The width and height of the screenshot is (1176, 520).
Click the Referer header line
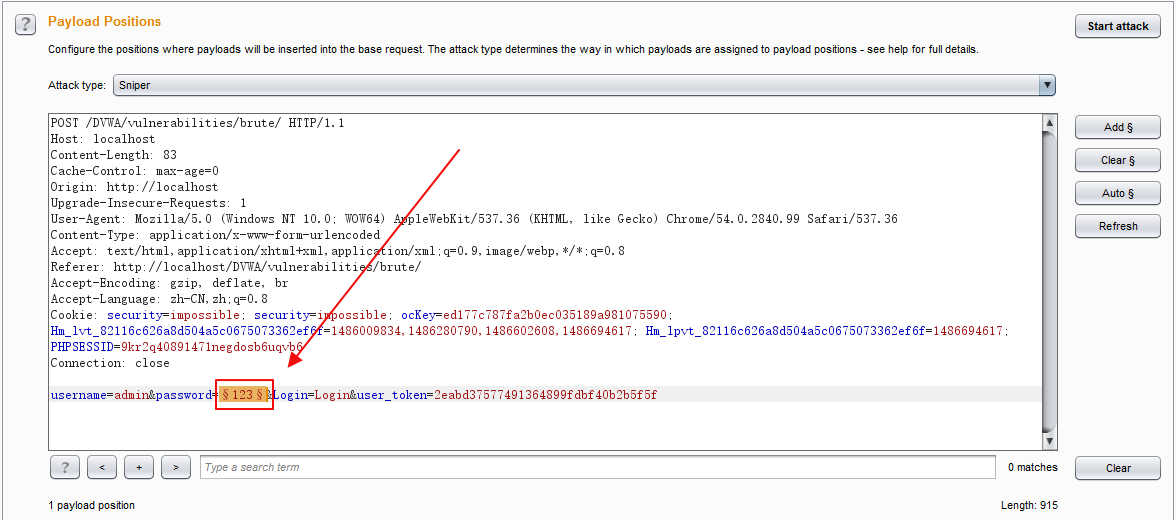point(236,267)
